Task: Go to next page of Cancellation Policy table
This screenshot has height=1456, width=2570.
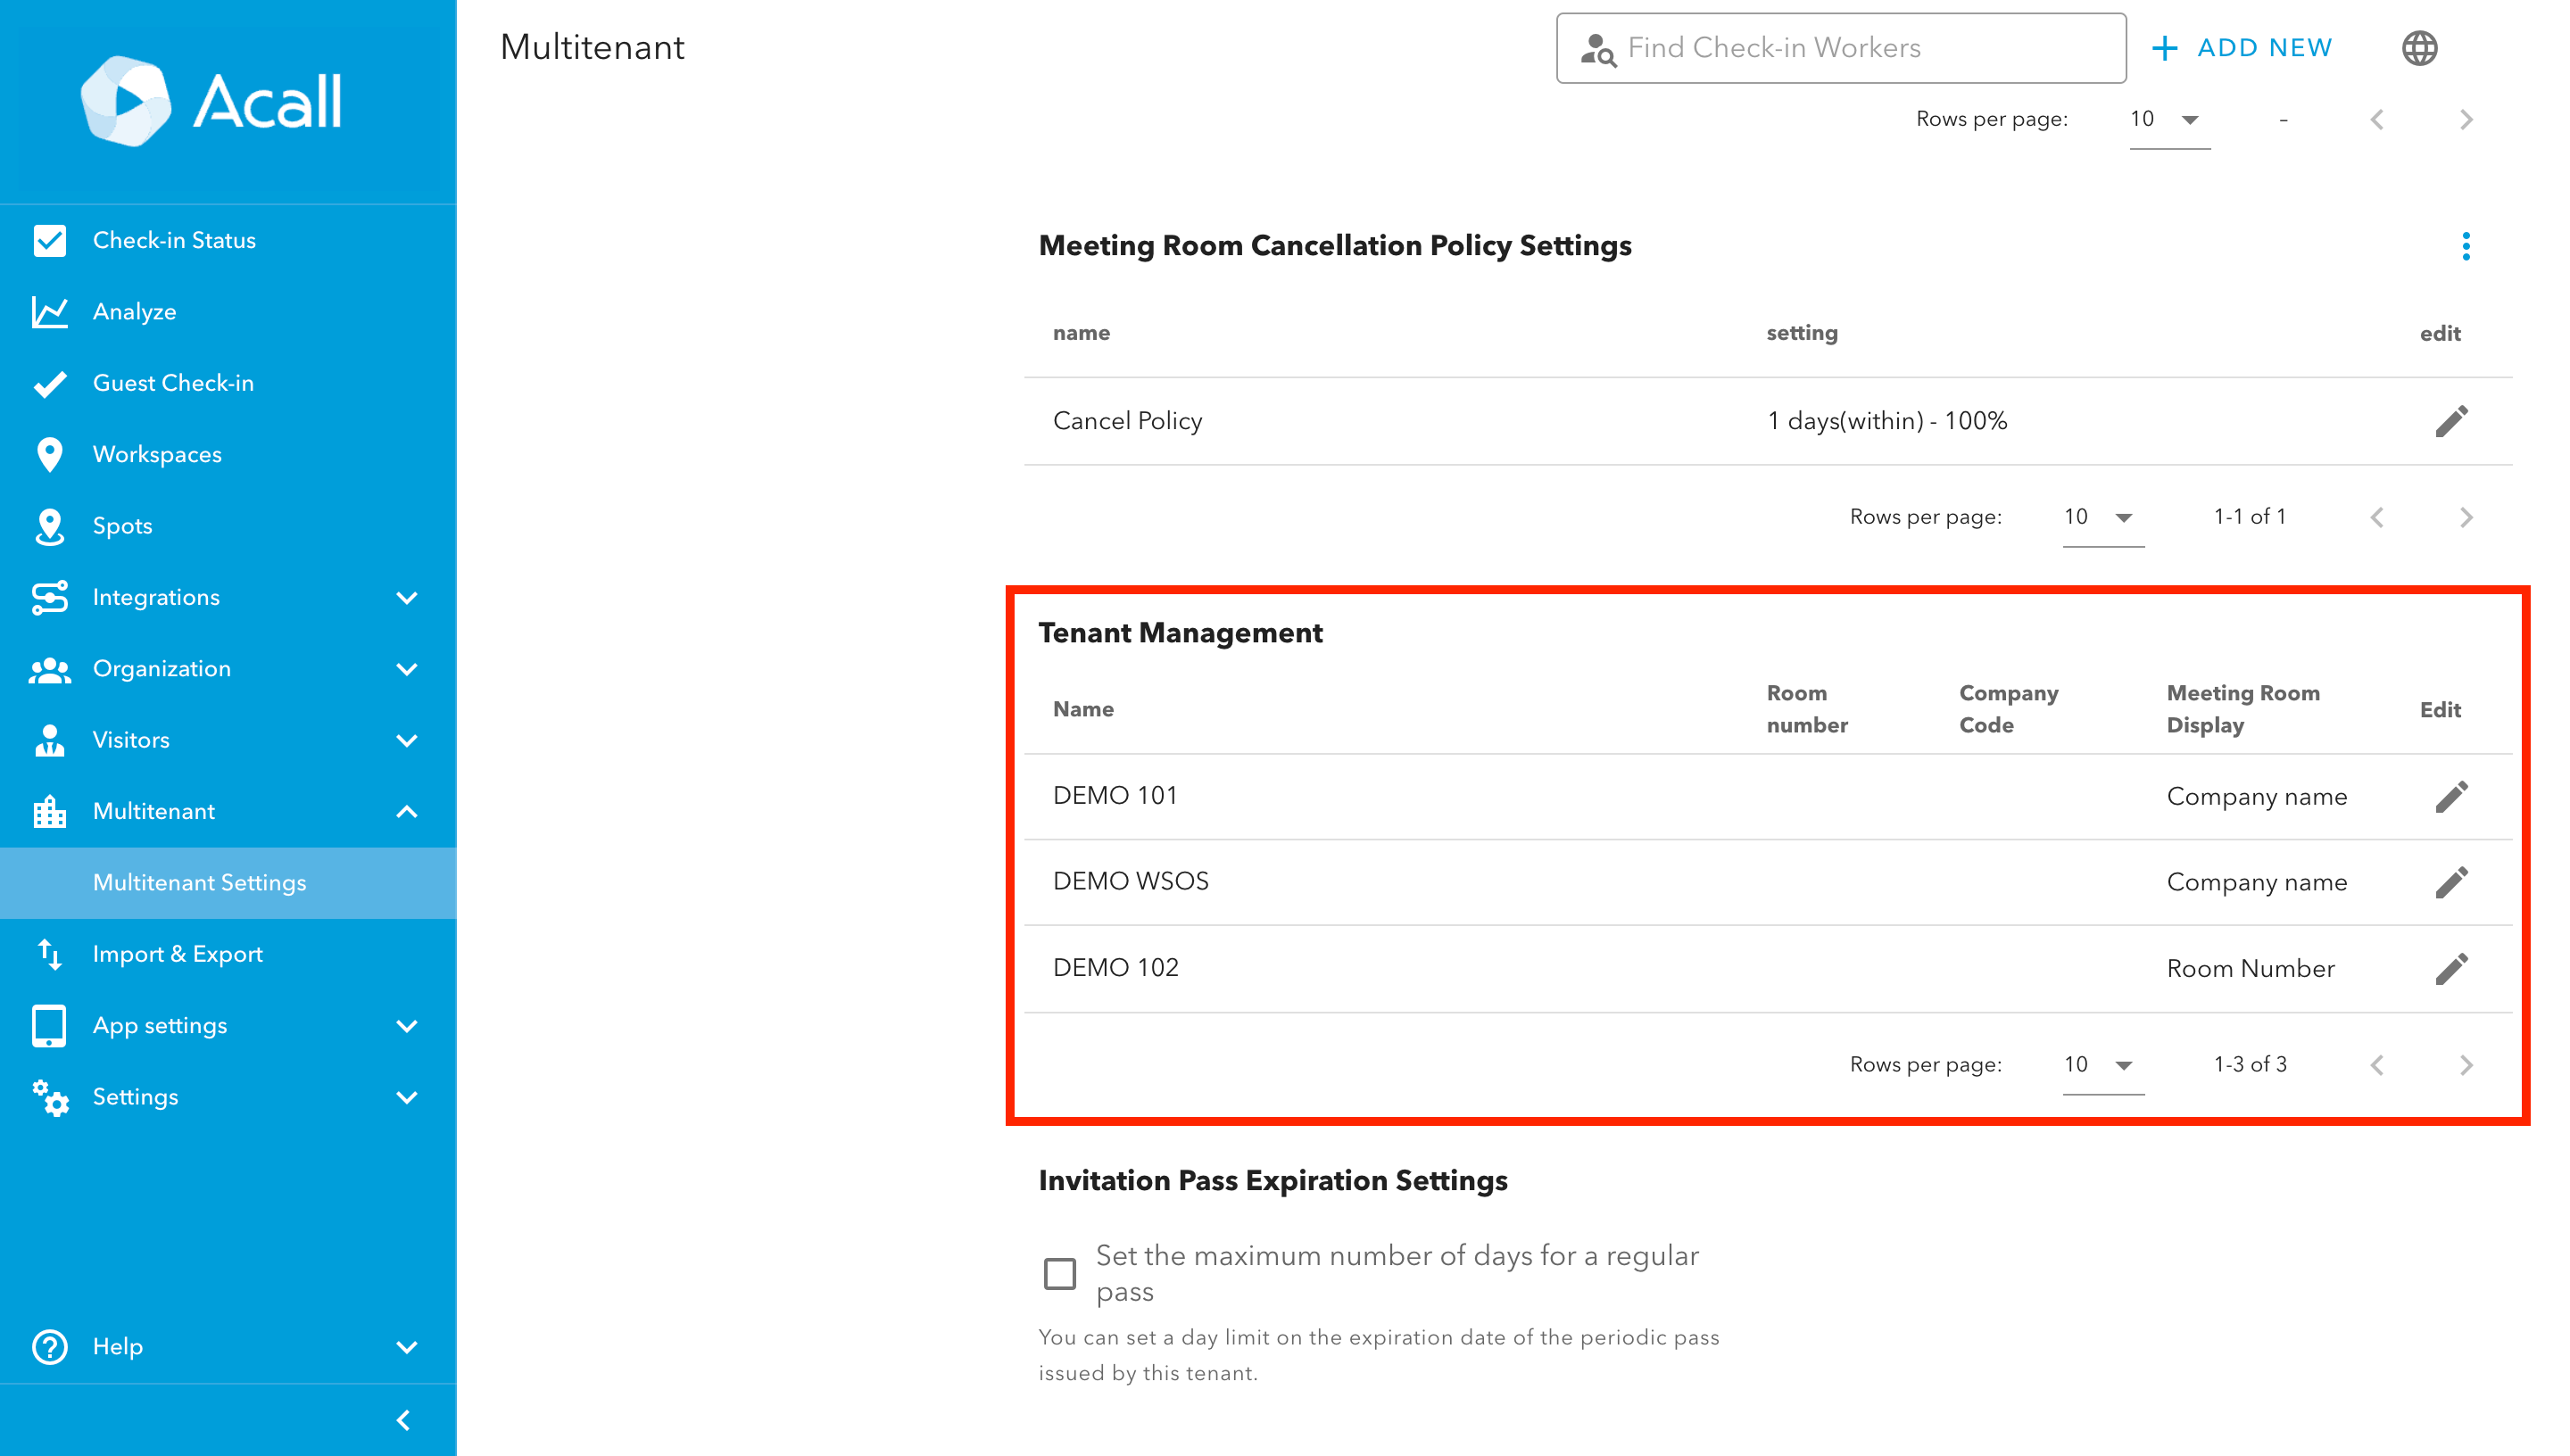Action: [2465, 517]
